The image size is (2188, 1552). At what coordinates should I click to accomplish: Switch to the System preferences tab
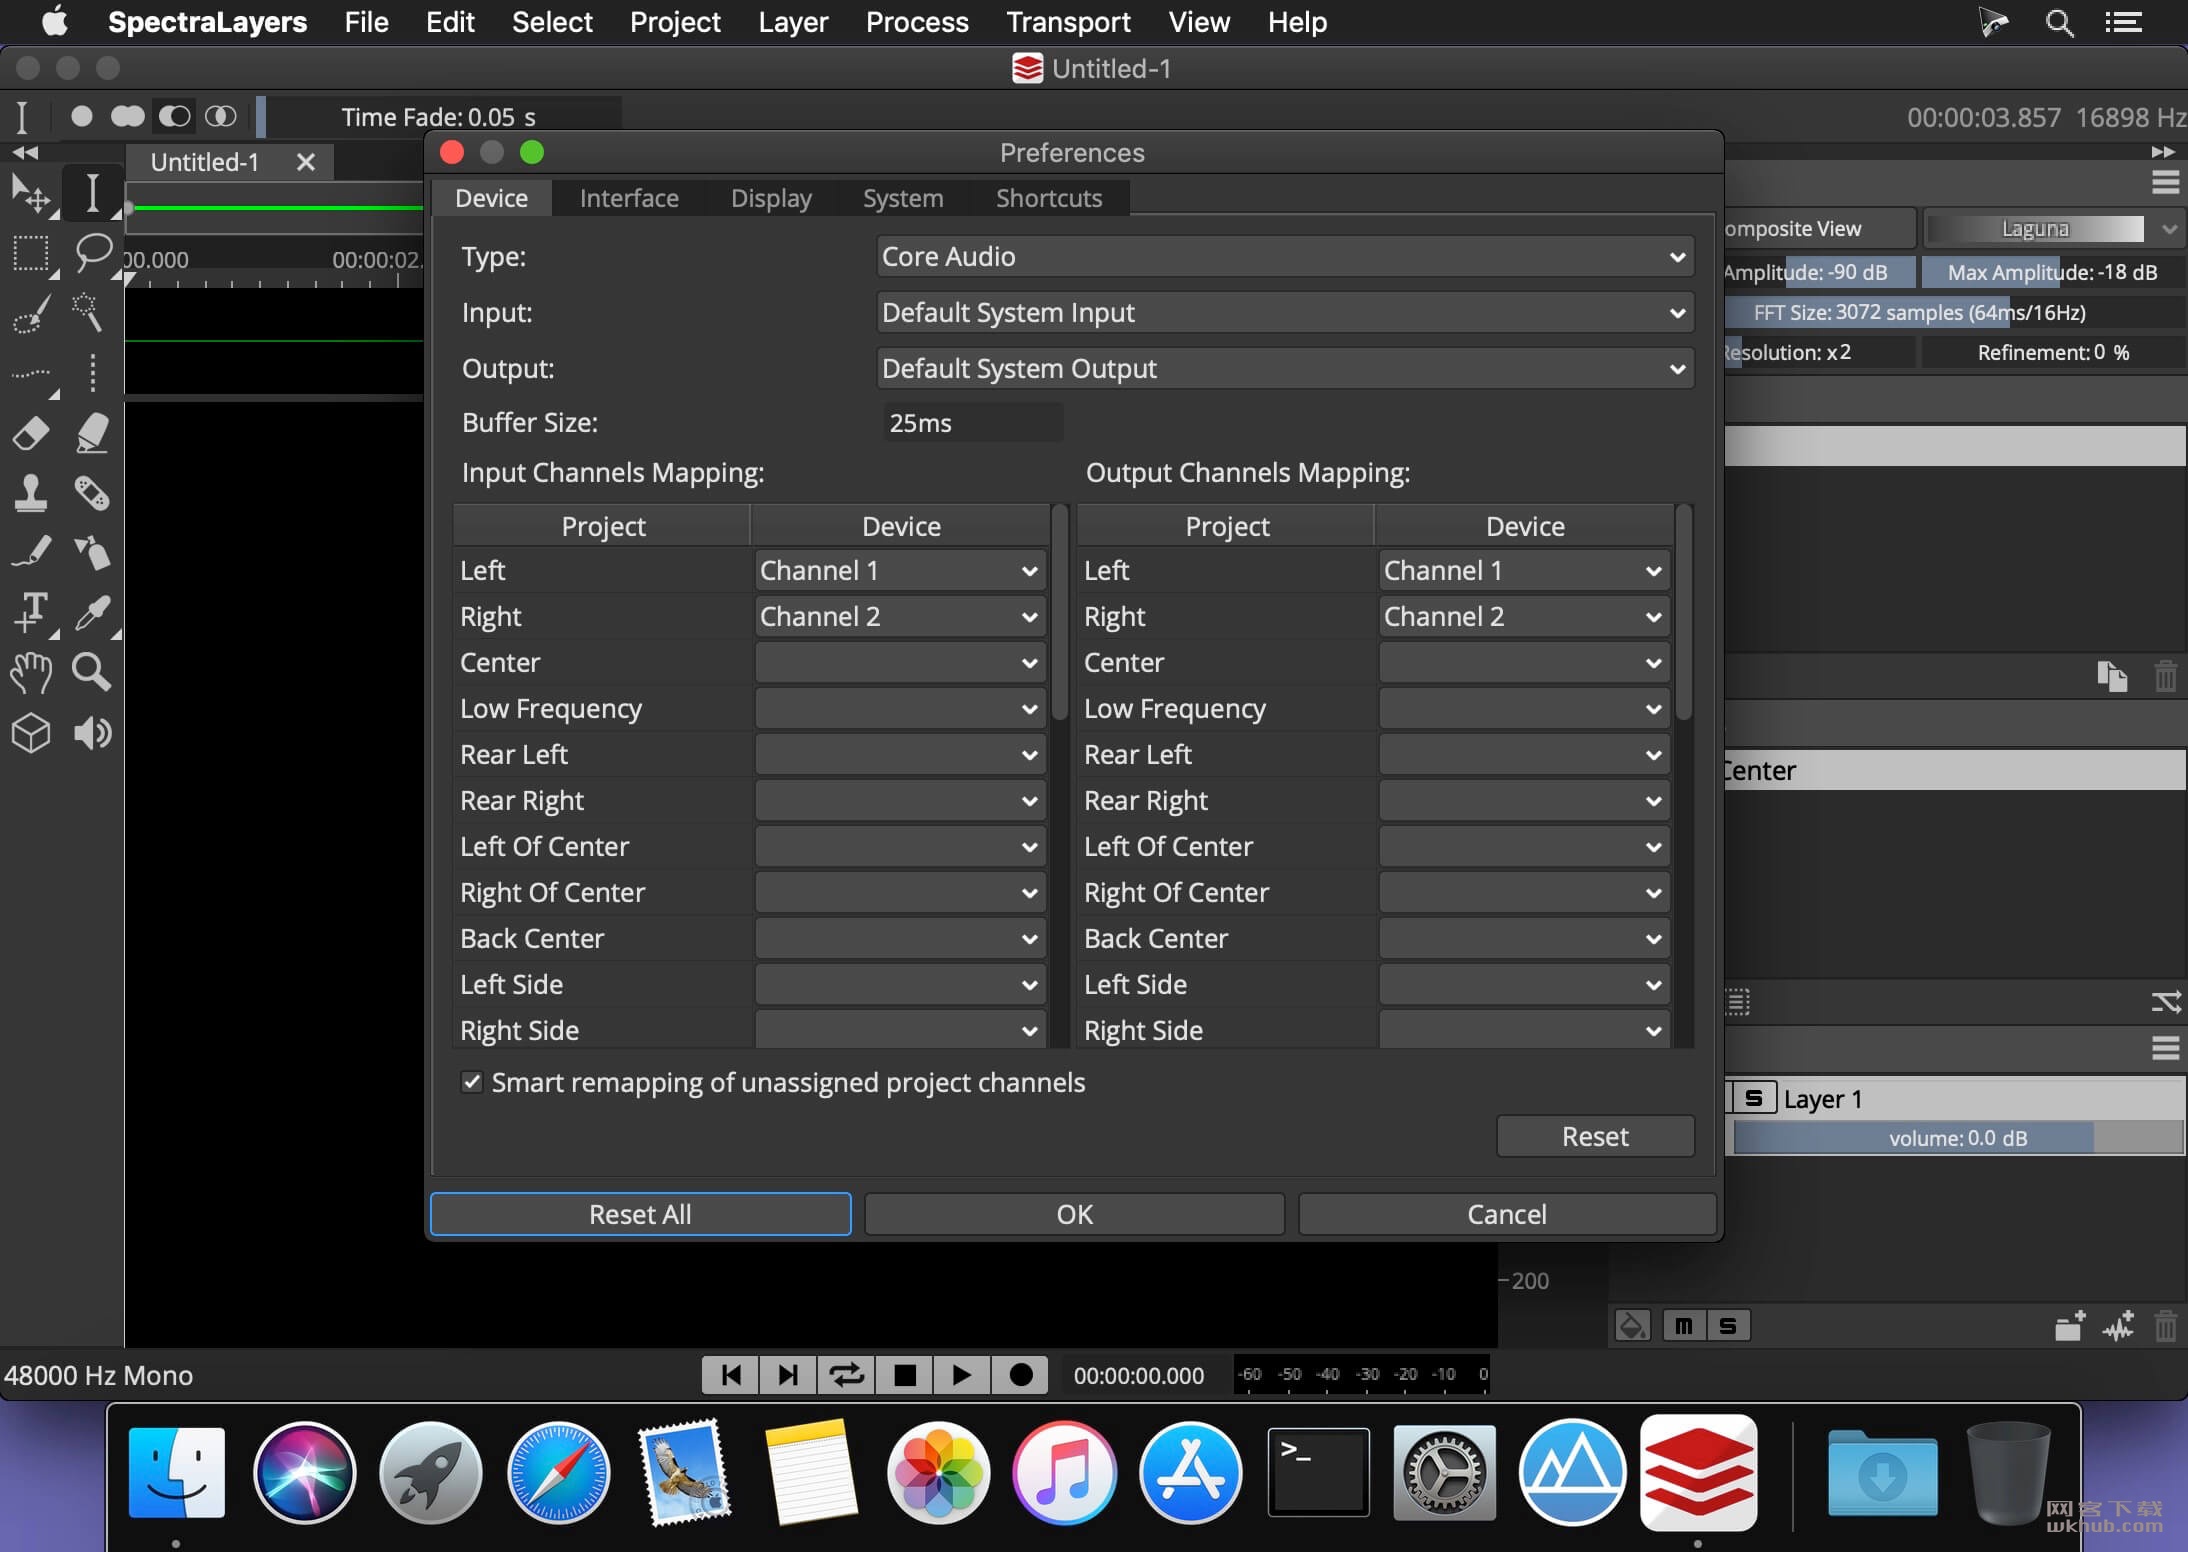click(x=903, y=198)
